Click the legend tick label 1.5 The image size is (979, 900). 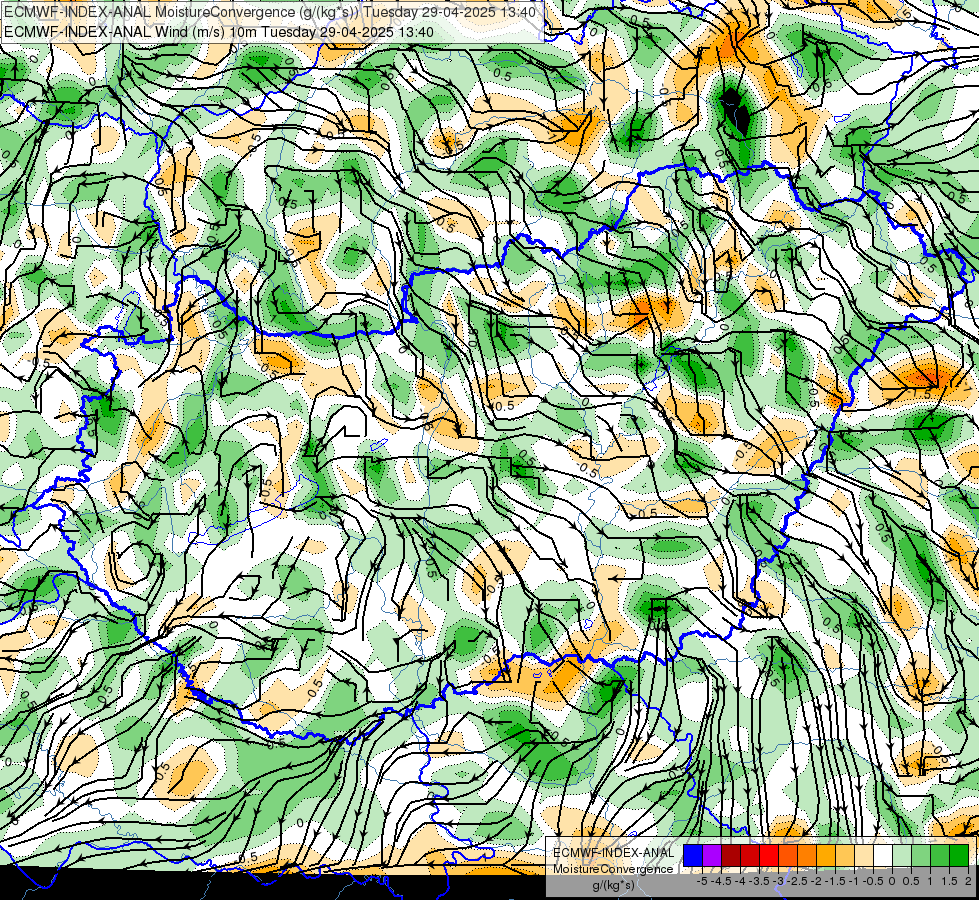click(x=950, y=881)
